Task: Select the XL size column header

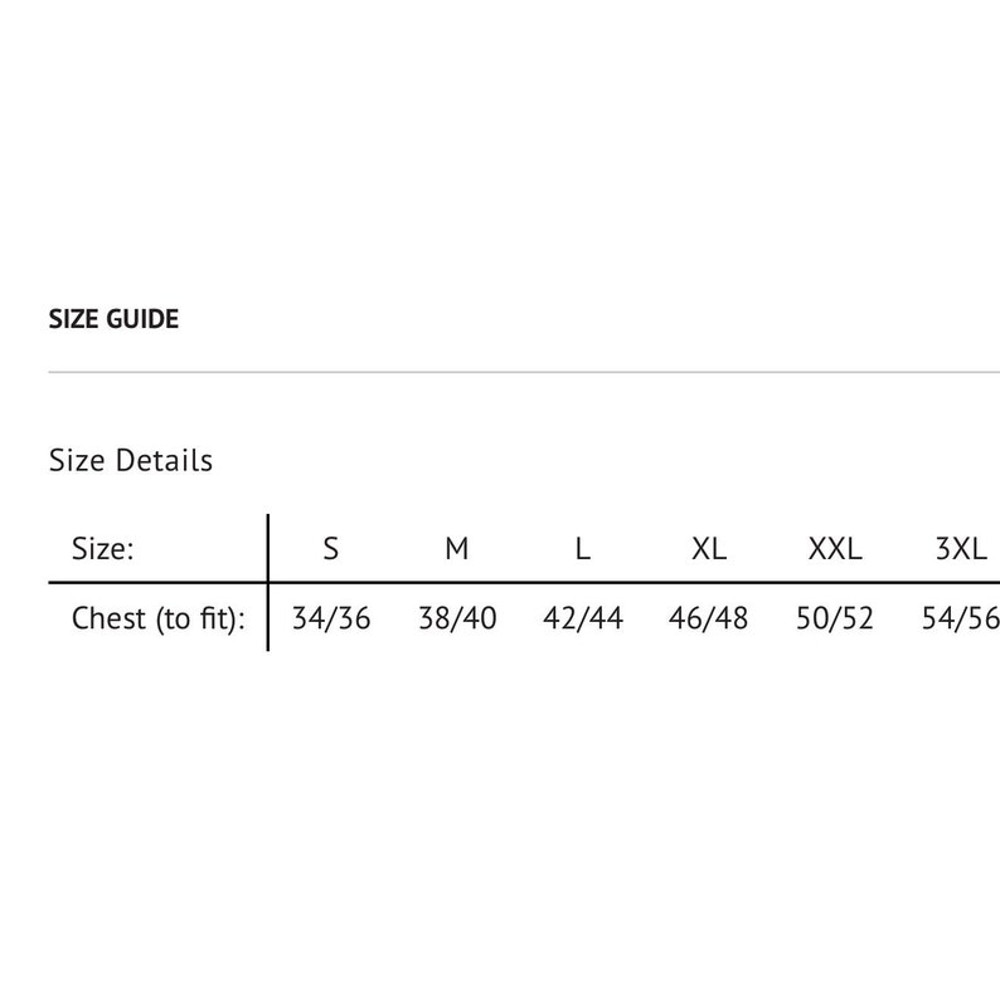Action: (x=709, y=549)
